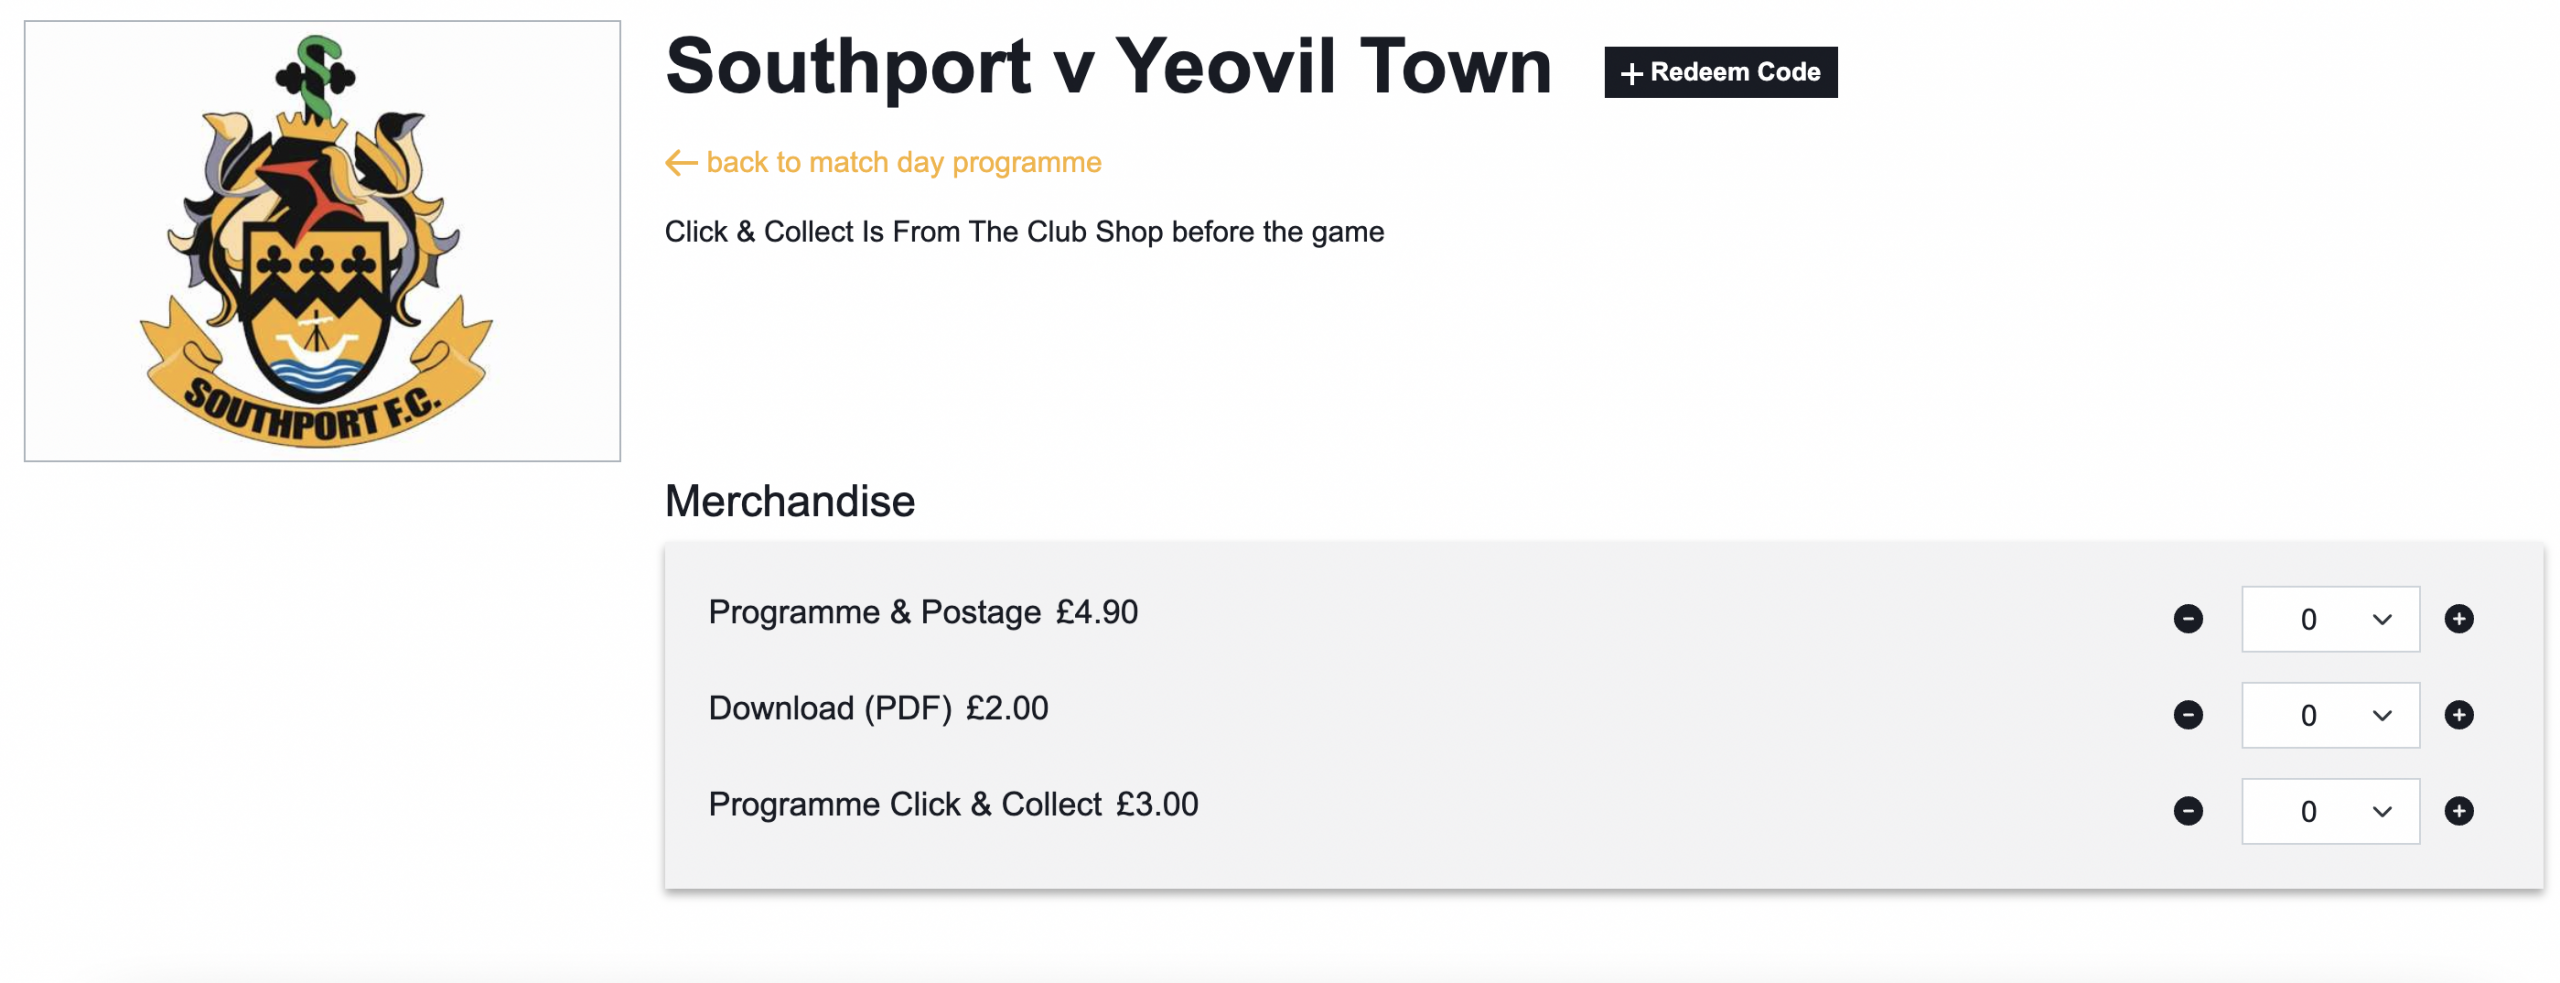The image size is (2560, 983).
Task: Reduce Programme Click & Collect quantity
Action: tap(2187, 811)
